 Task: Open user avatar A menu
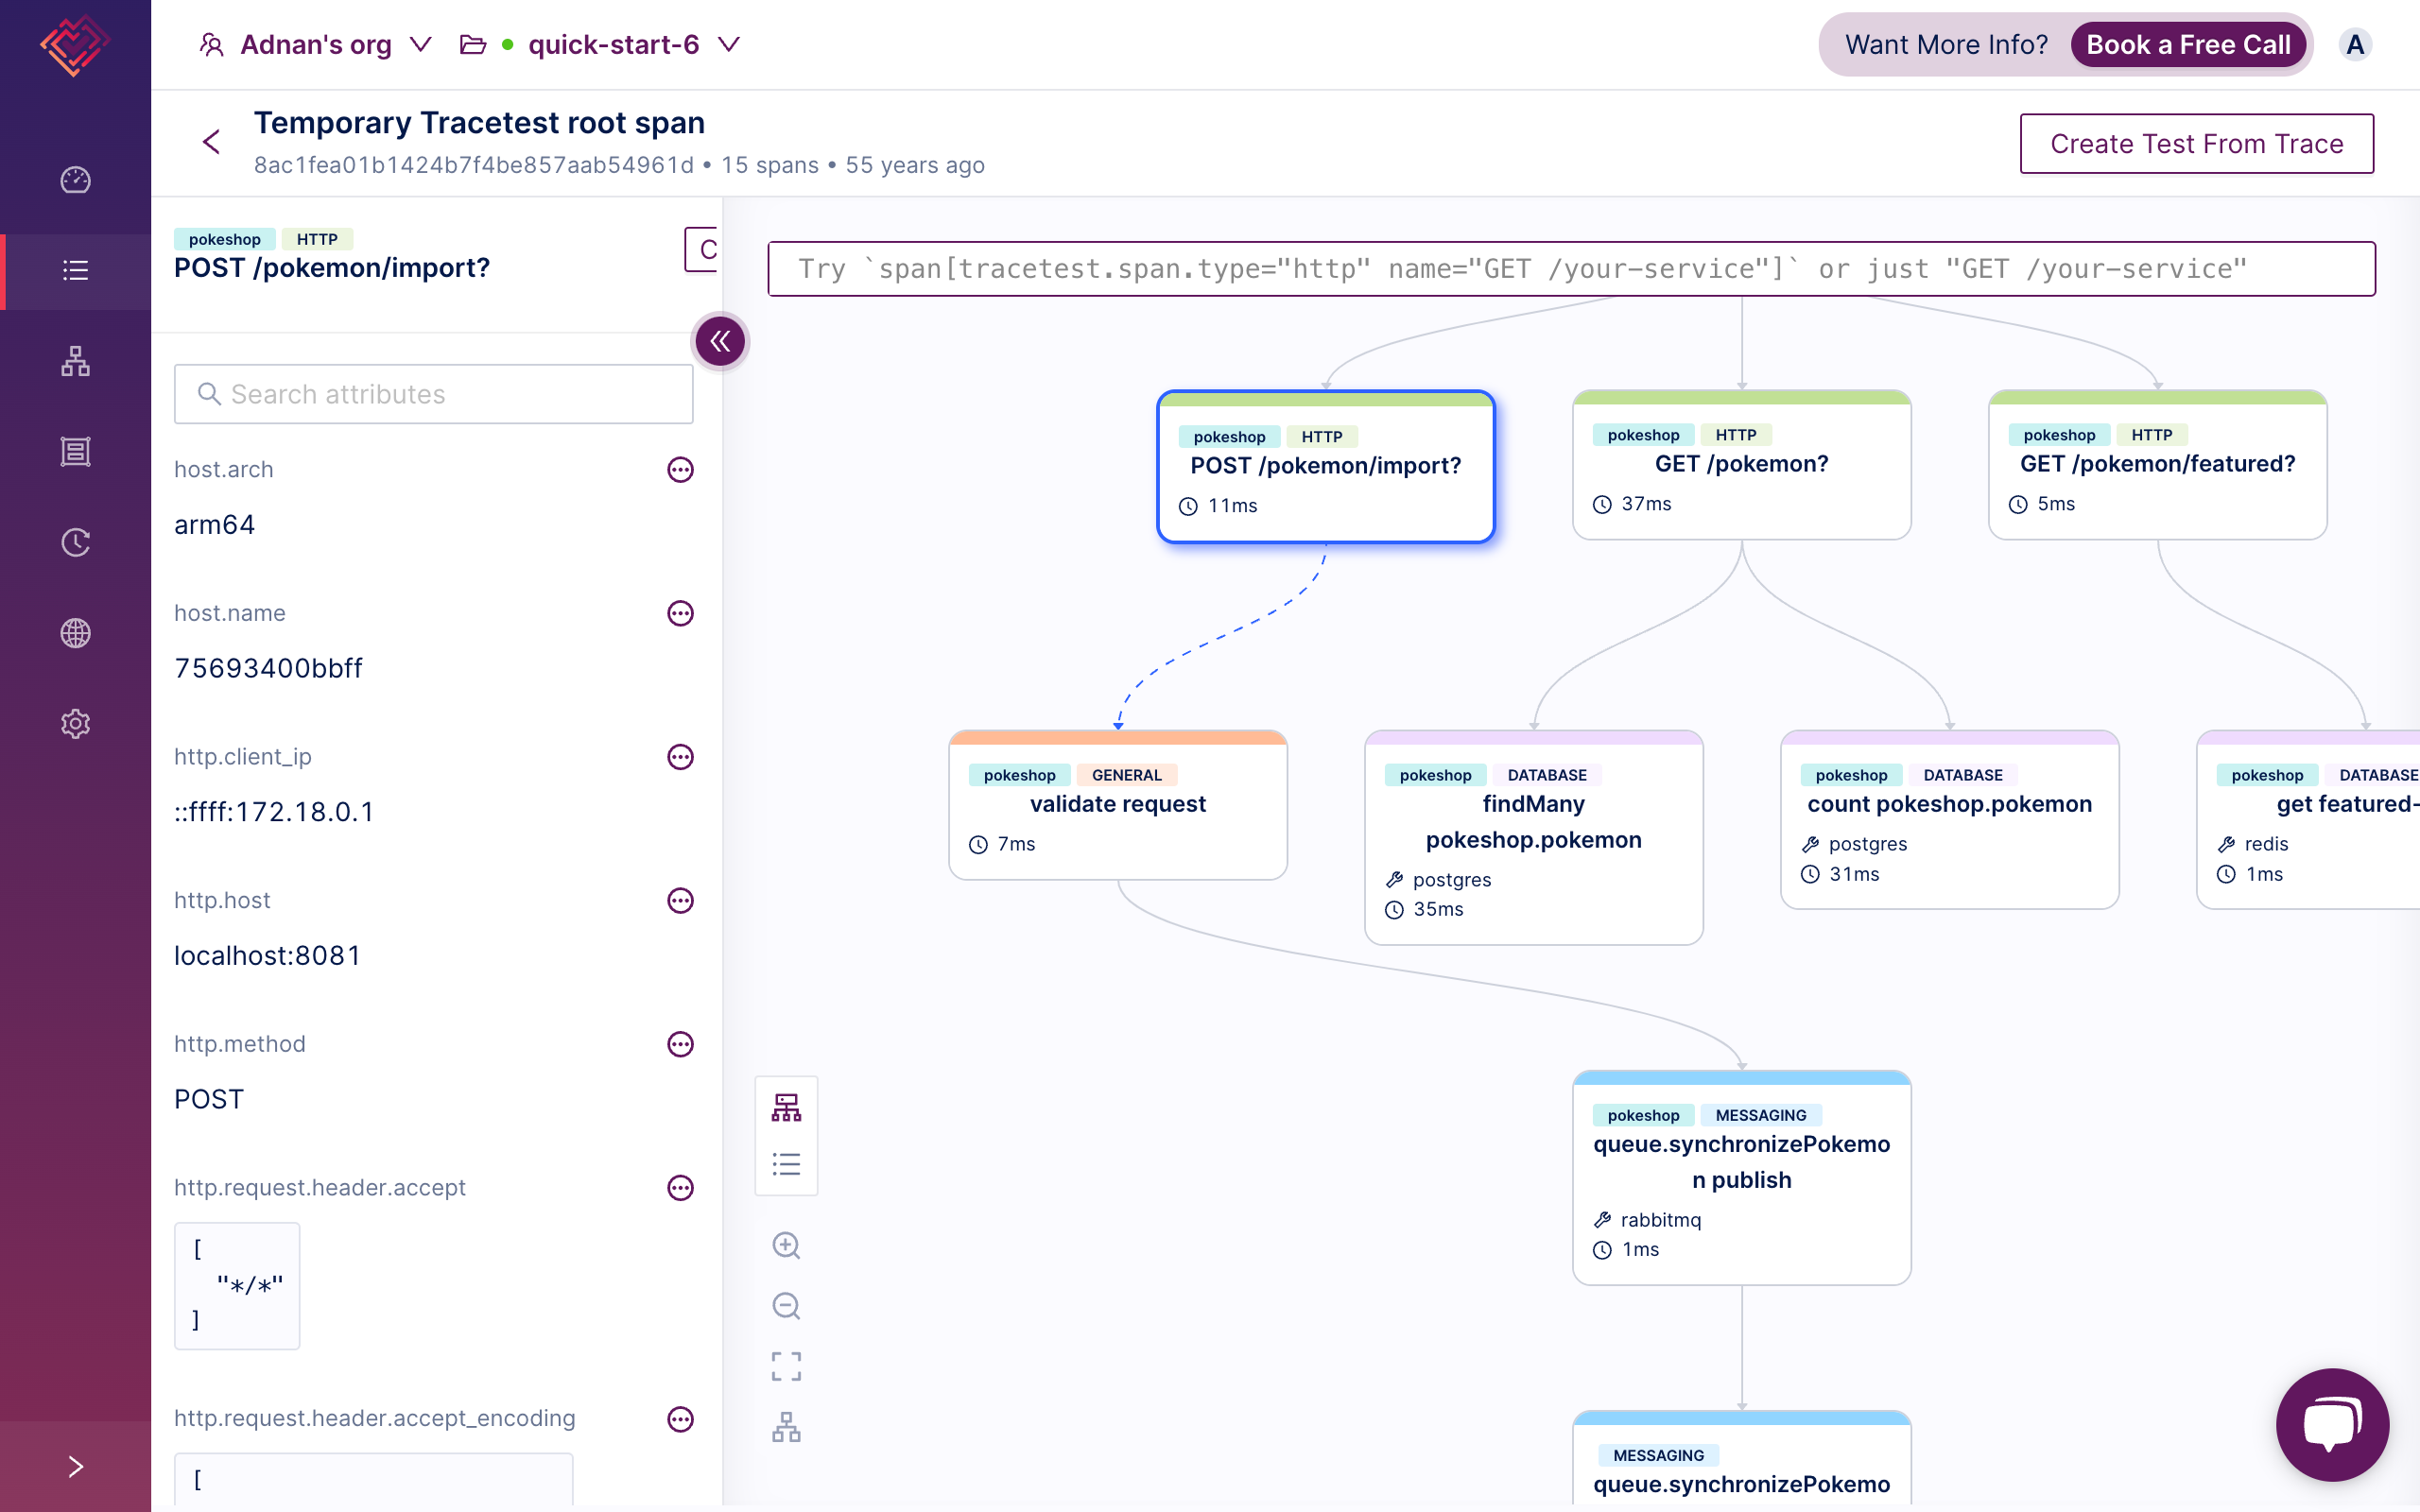2355,45
